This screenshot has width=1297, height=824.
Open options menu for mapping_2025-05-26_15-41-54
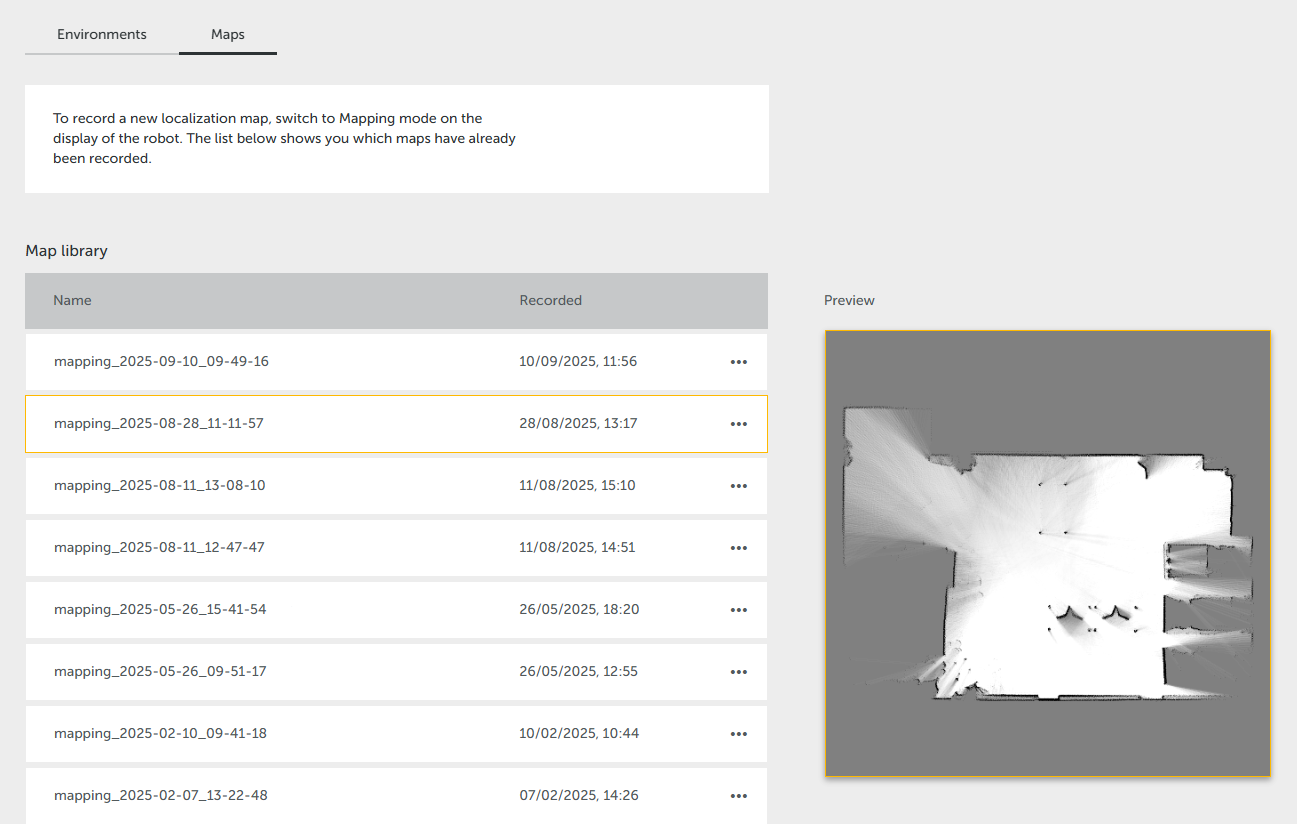coord(739,610)
